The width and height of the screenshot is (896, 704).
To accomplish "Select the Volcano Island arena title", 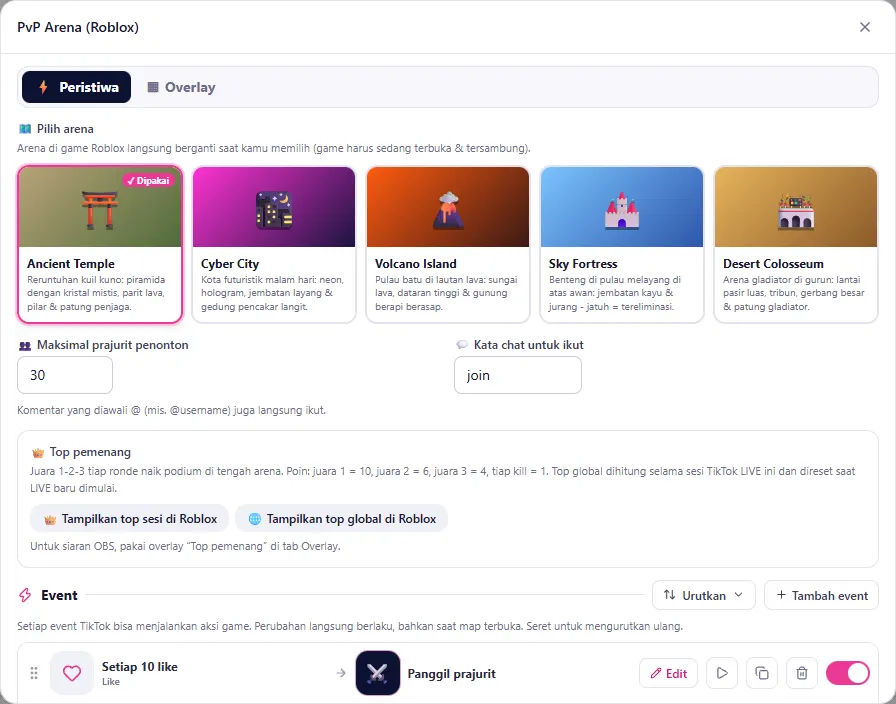I will coord(415,263).
